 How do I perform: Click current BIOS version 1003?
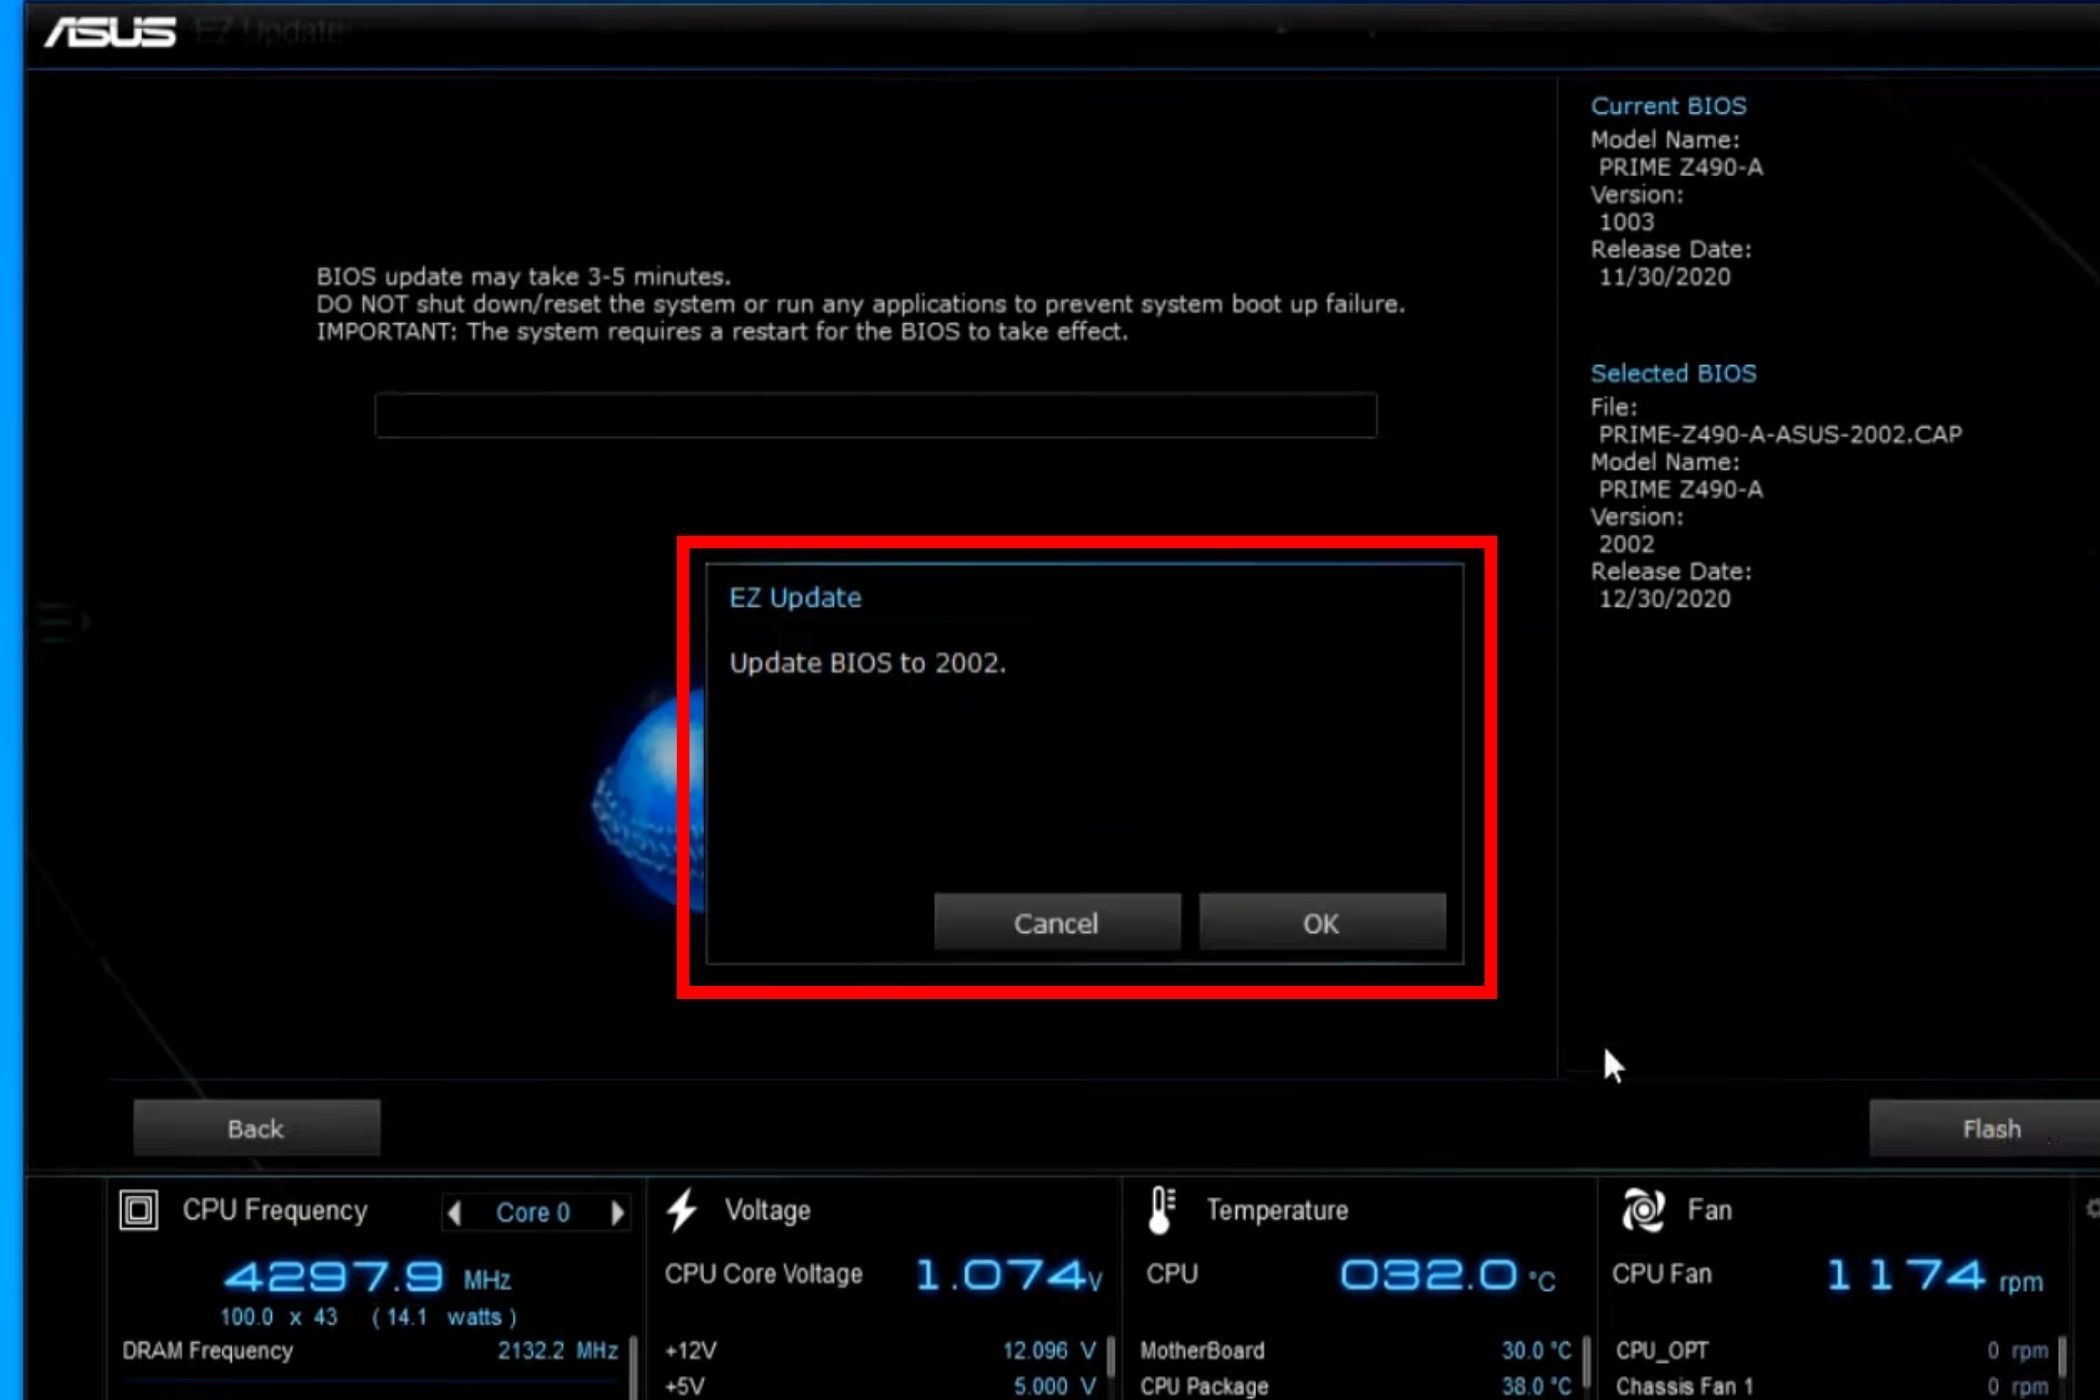[1626, 222]
